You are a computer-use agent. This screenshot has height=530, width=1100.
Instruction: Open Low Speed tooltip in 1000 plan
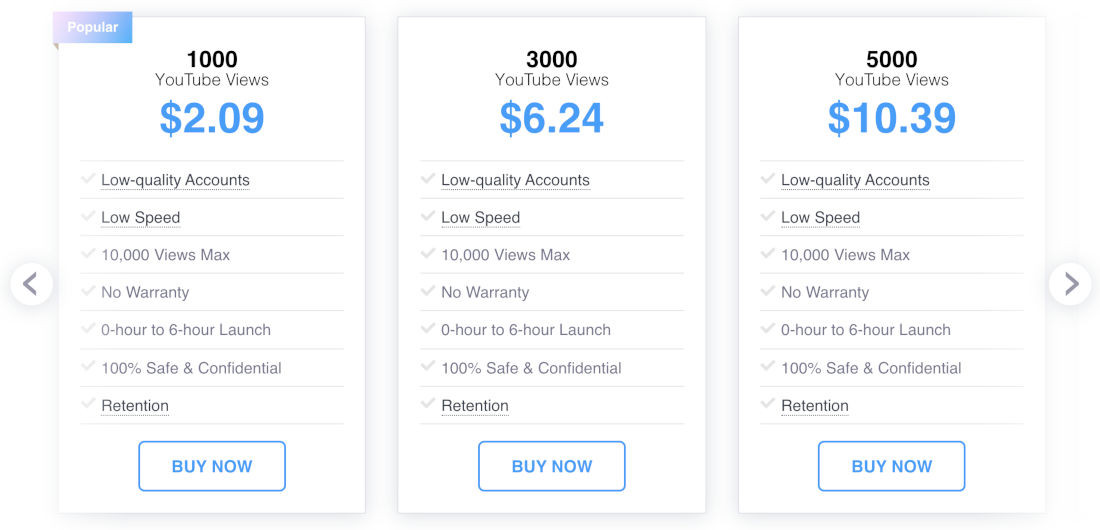coord(140,218)
